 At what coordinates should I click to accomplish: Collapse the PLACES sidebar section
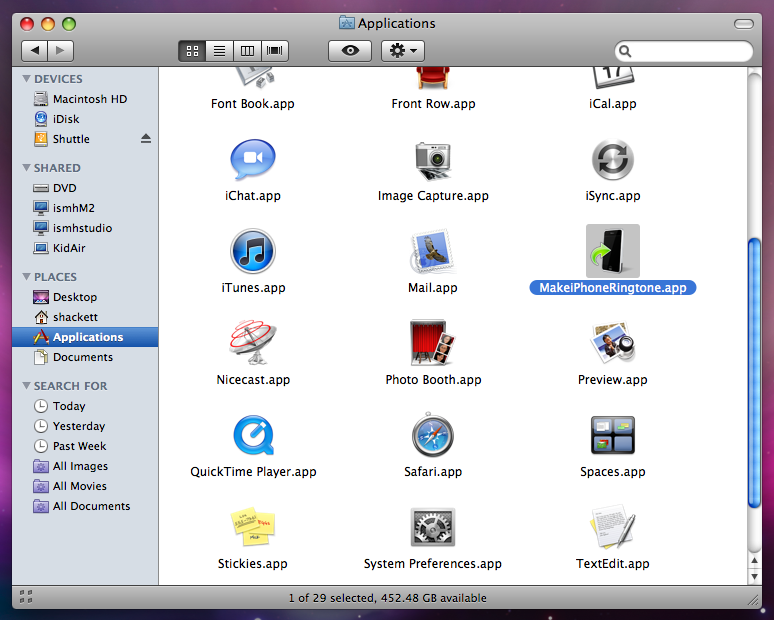pos(26,276)
